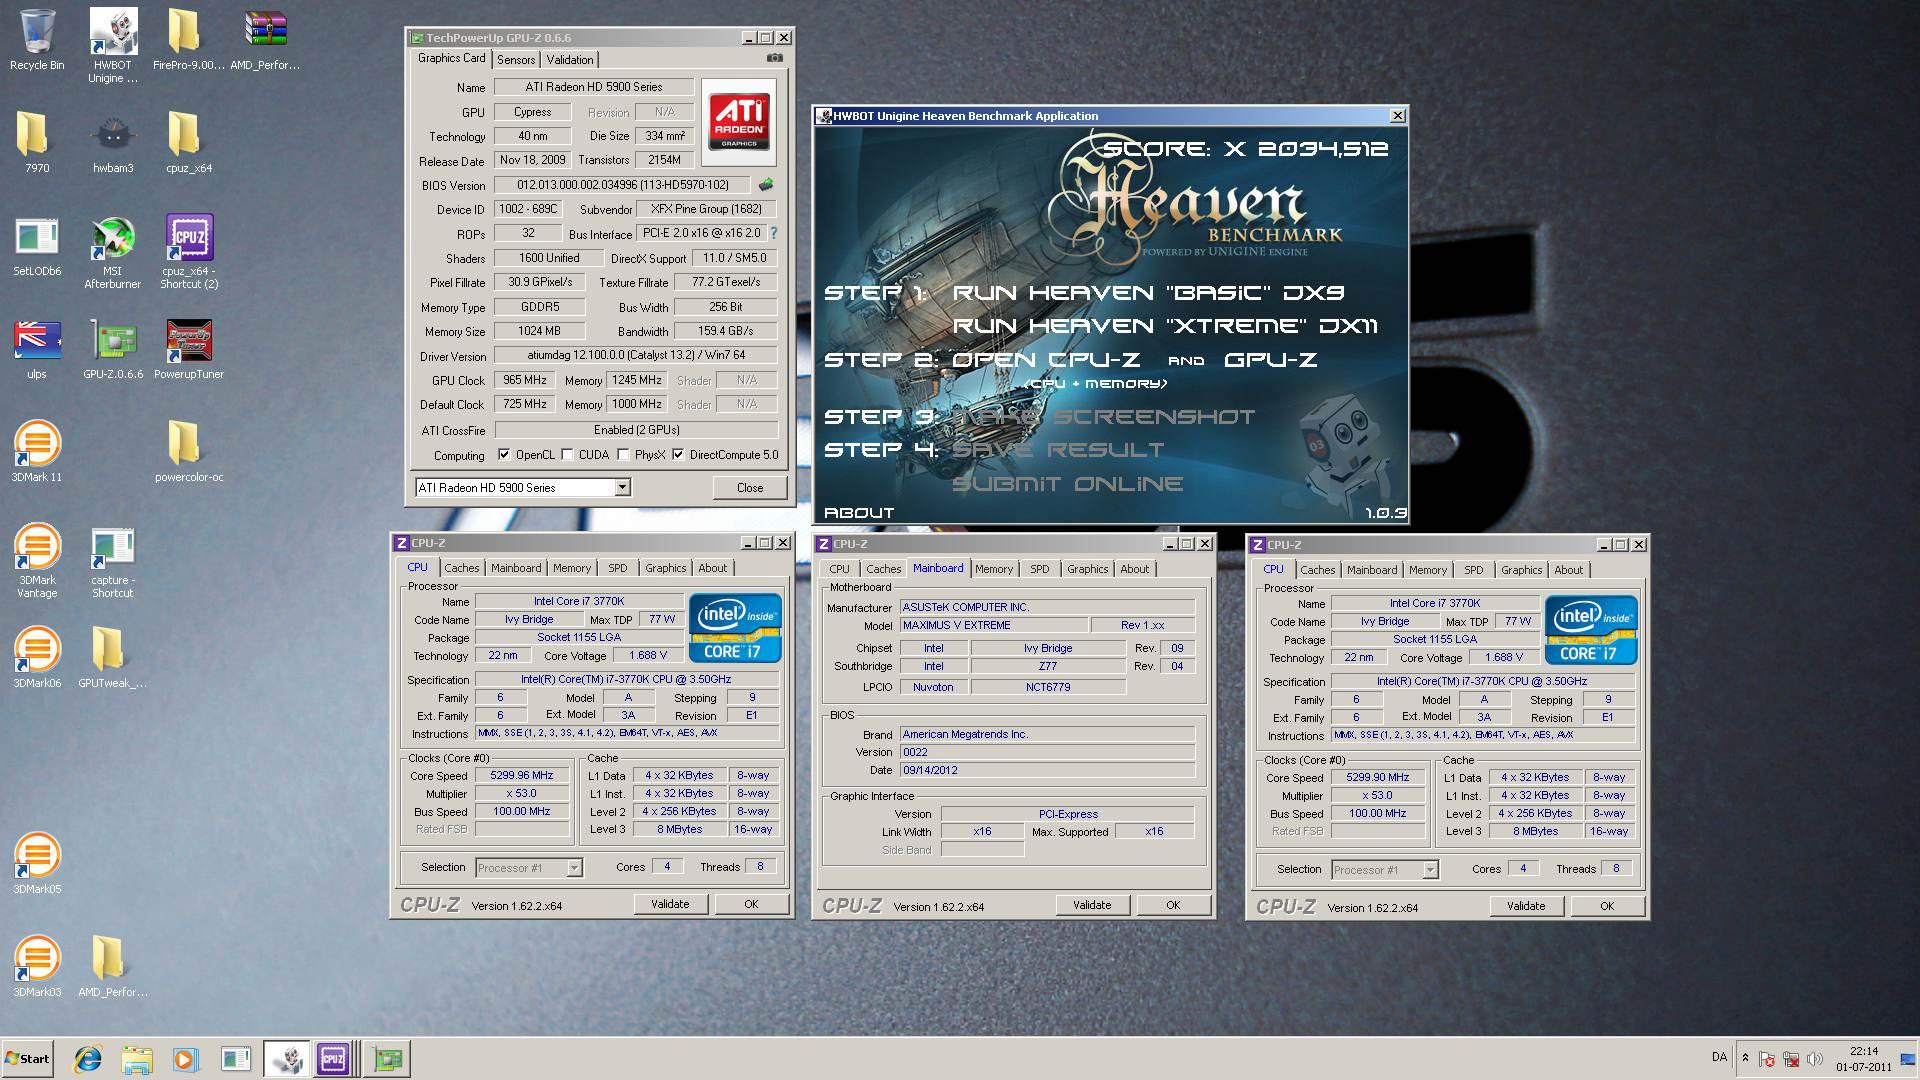The height and width of the screenshot is (1080, 1920).
Task: Open Graphics tab in left CPU-Z window
Action: [x=665, y=568]
